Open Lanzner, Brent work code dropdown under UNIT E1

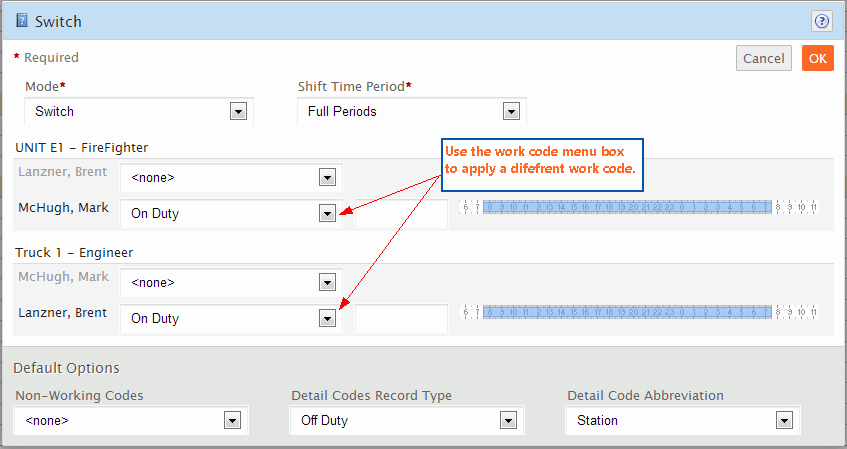click(x=326, y=178)
